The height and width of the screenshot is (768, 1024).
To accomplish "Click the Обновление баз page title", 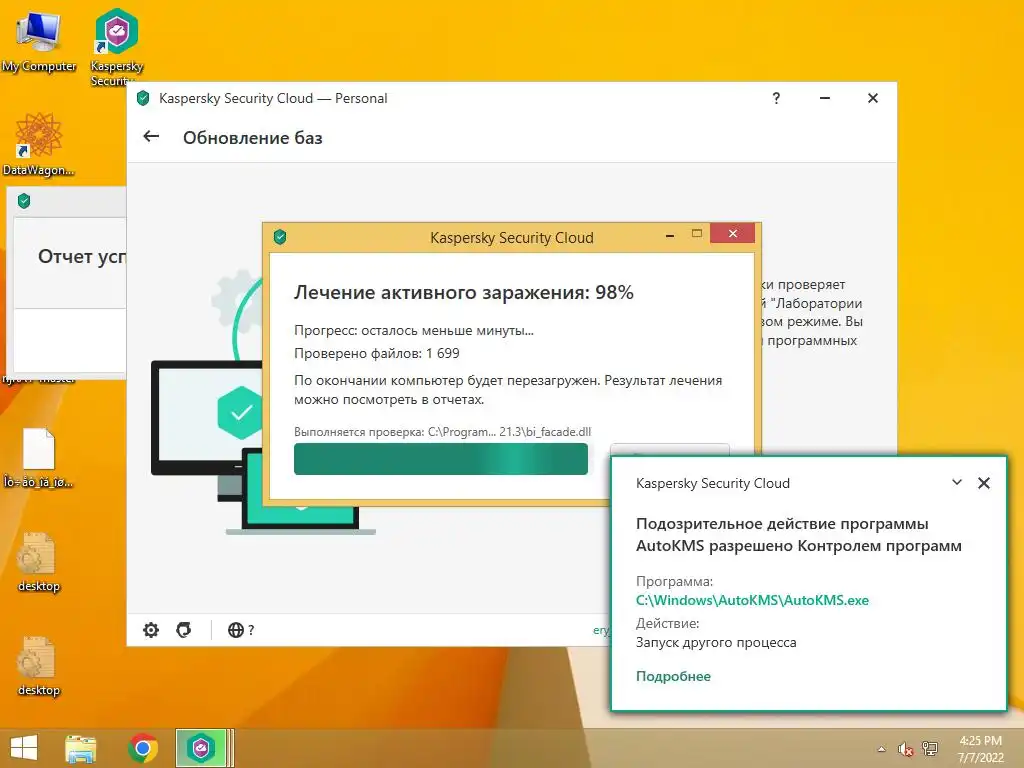I will pyautogui.click(x=253, y=138).
